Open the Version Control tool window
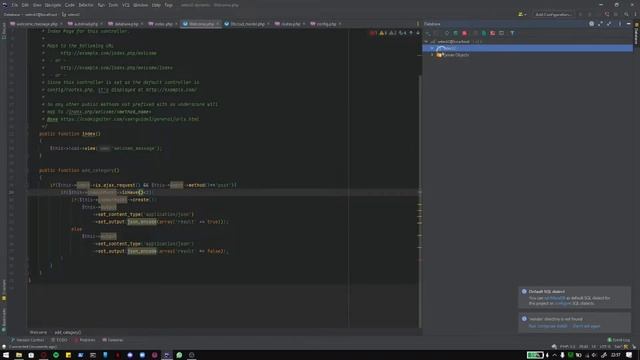Screen dimensions: 640x360 (27, 340)
